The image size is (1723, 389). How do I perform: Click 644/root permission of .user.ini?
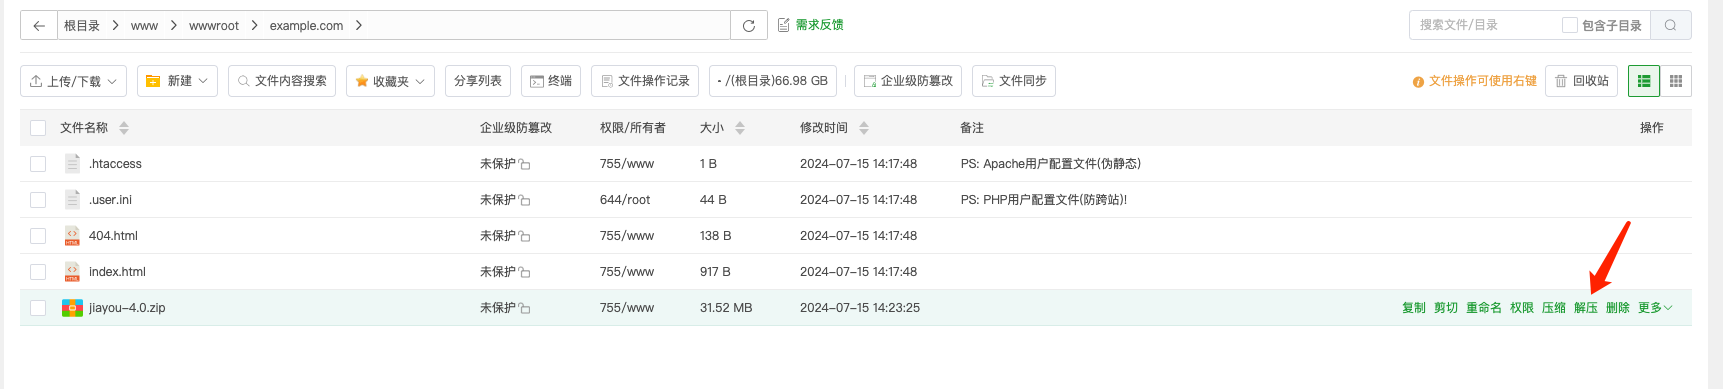pos(625,200)
